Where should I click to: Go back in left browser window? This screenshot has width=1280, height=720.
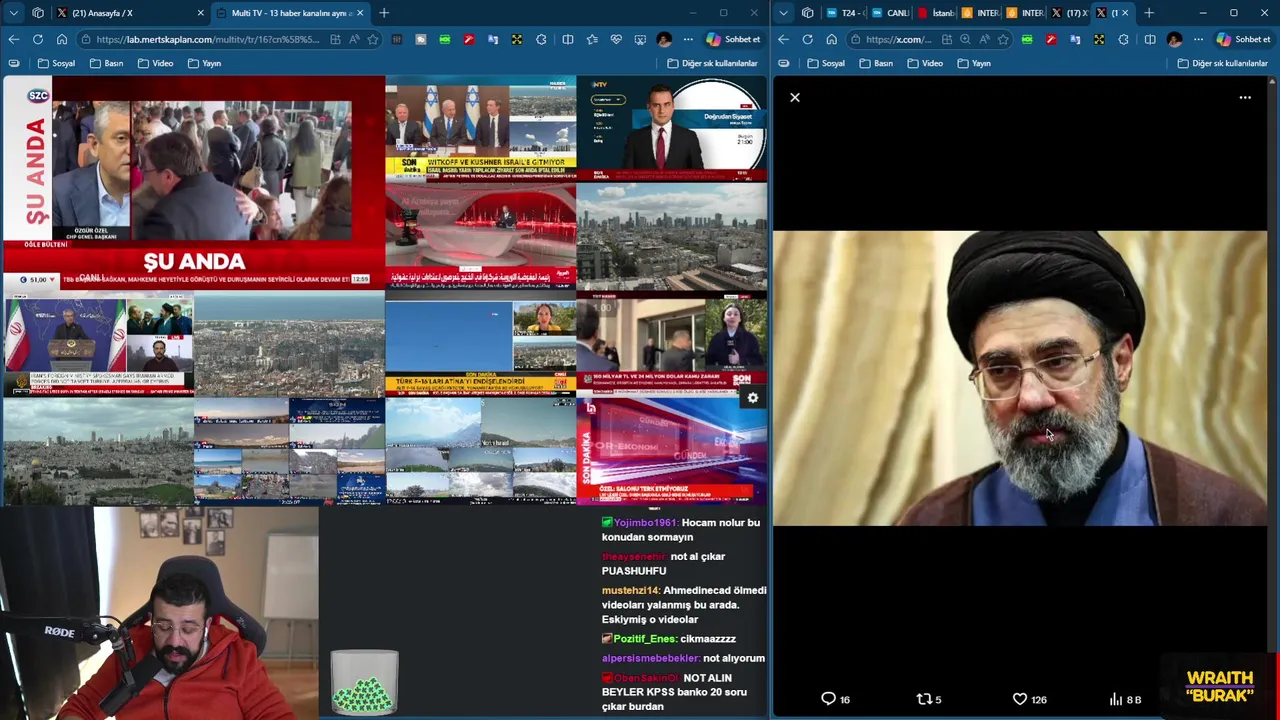13,39
